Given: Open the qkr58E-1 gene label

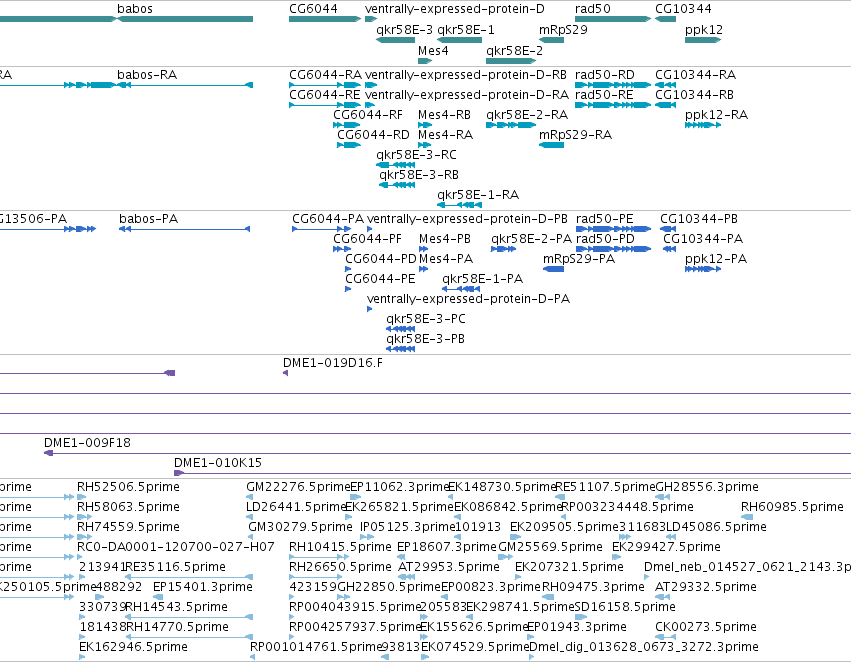Looking at the screenshot, I should click(466, 30).
